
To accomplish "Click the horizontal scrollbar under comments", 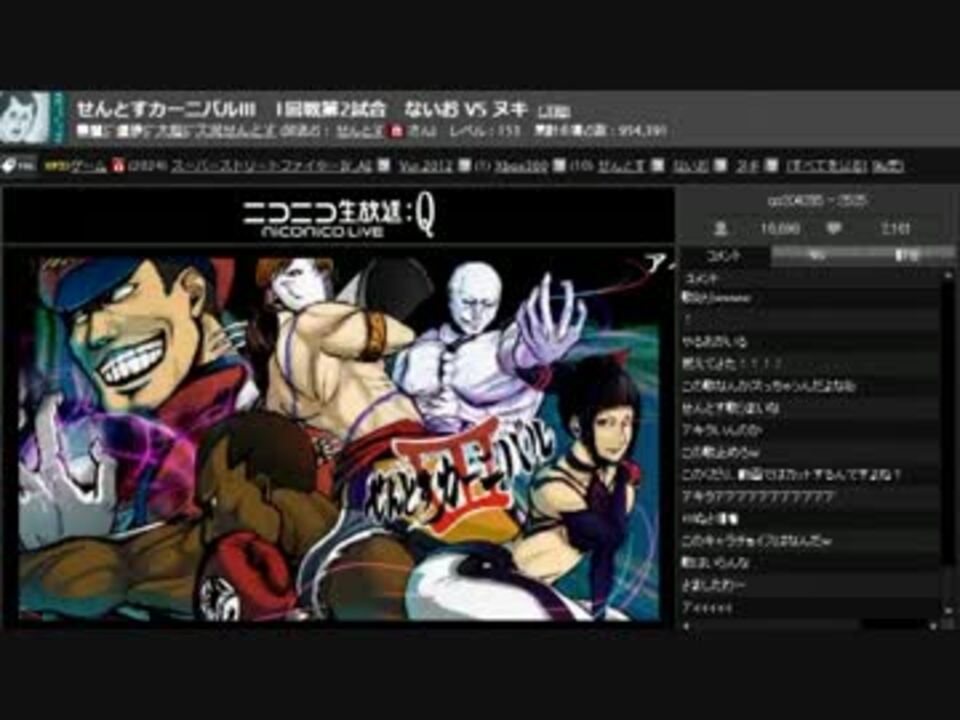I will [809, 625].
